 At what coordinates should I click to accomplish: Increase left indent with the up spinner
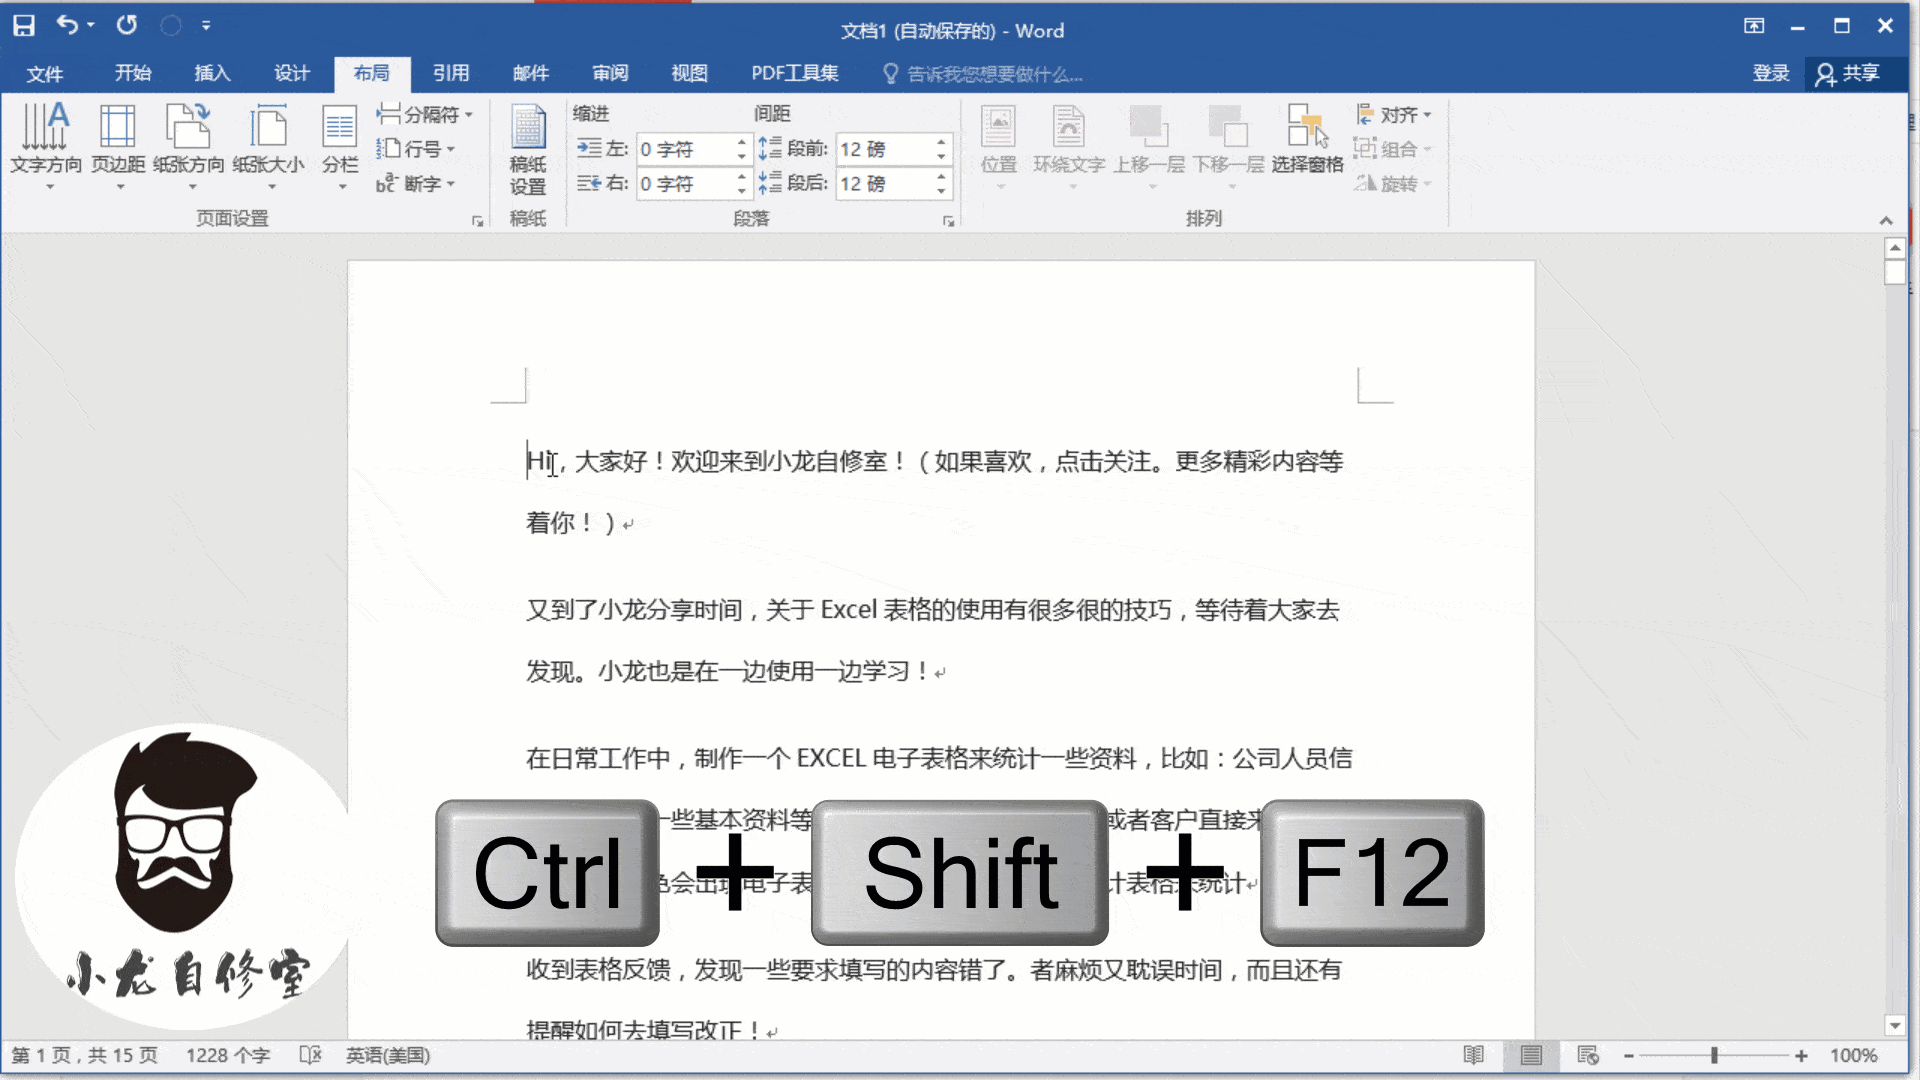click(742, 143)
